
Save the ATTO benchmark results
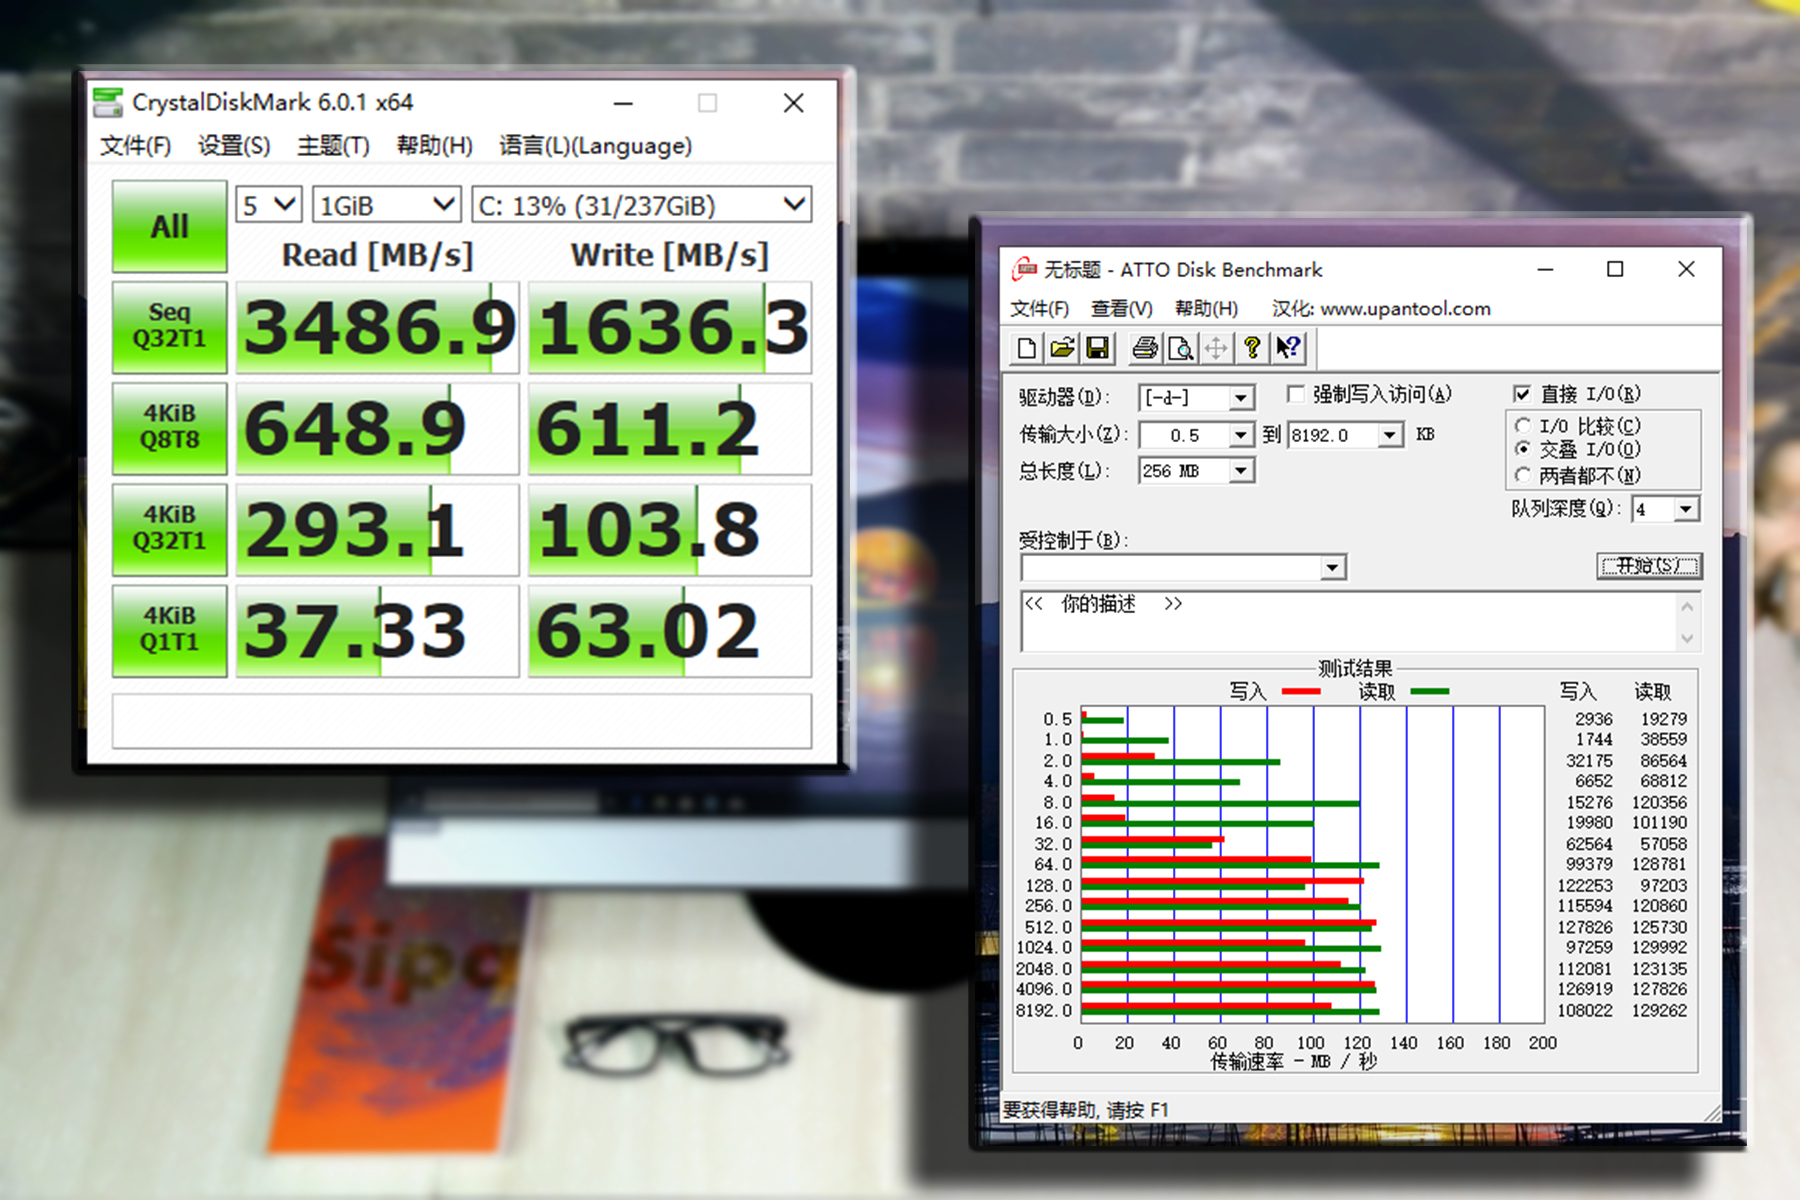click(1098, 348)
